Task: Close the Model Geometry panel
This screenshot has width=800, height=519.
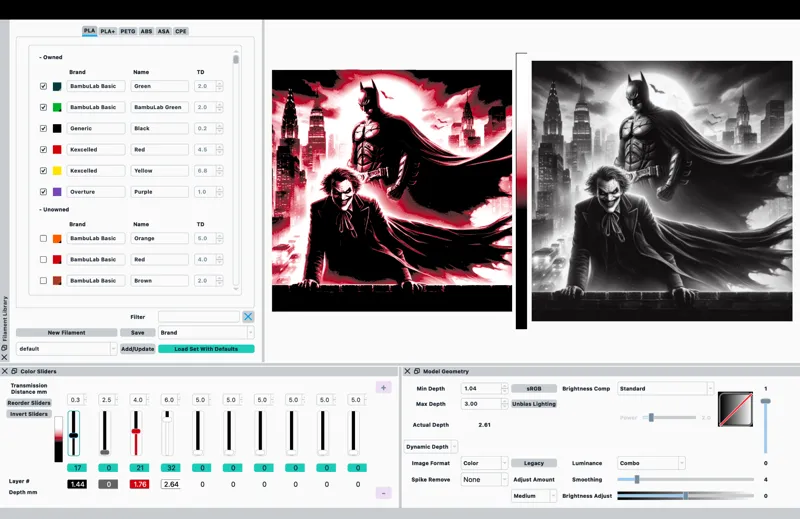Action: [x=407, y=371]
